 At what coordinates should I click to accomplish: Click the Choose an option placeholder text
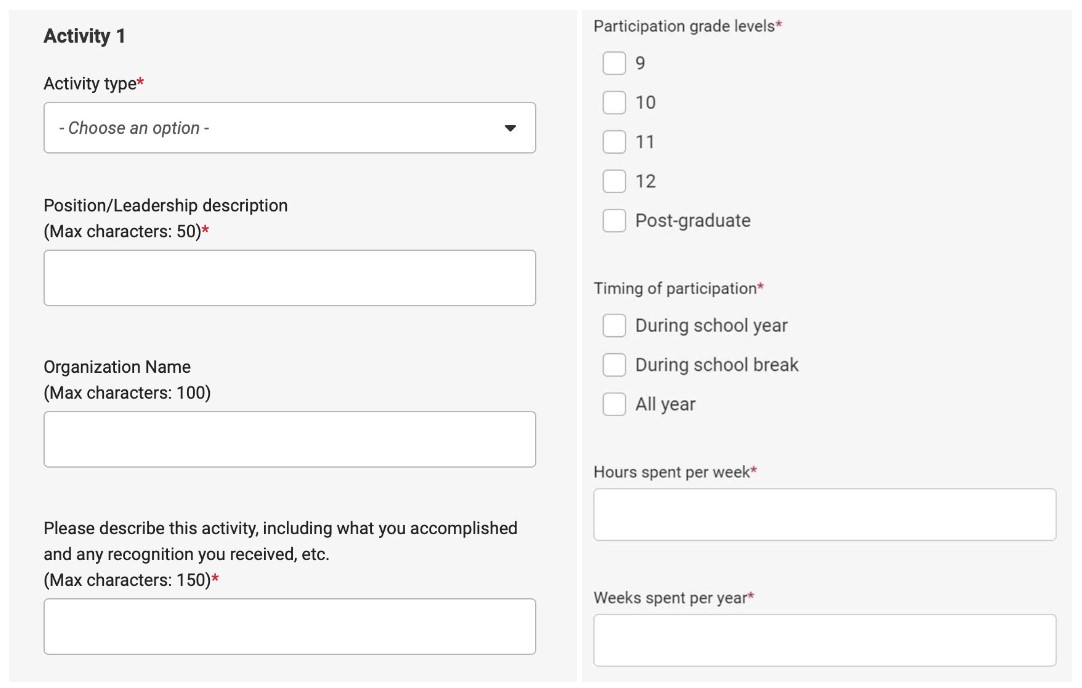pyautogui.click(x=134, y=128)
